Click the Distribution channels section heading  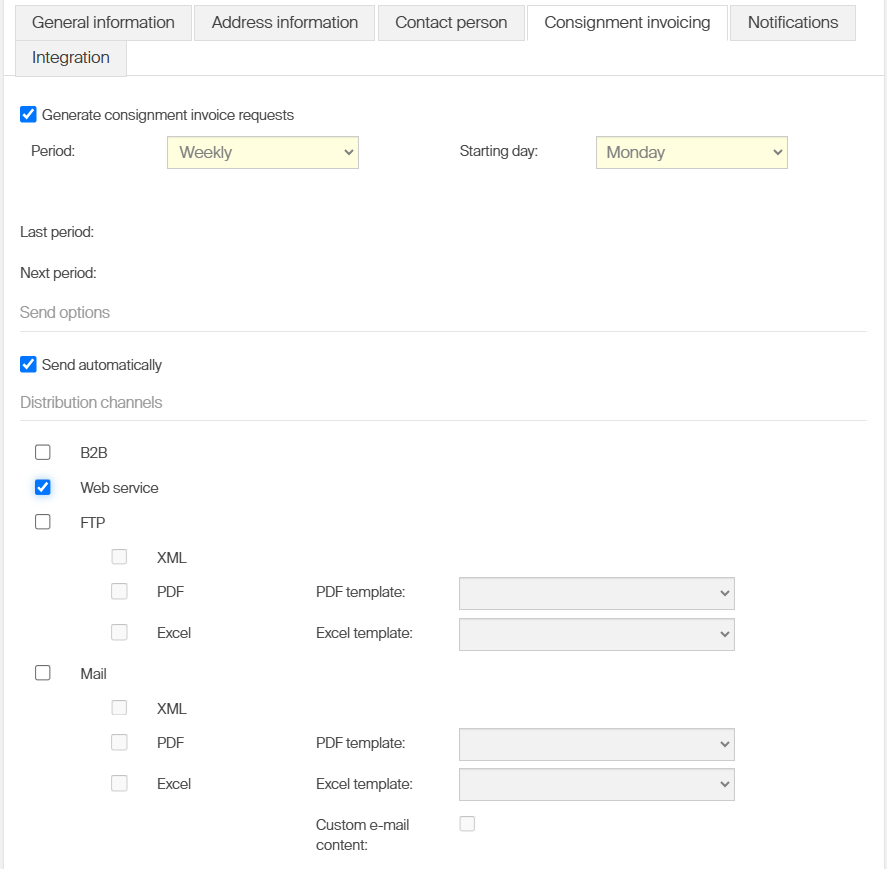(x=91, y=402)
